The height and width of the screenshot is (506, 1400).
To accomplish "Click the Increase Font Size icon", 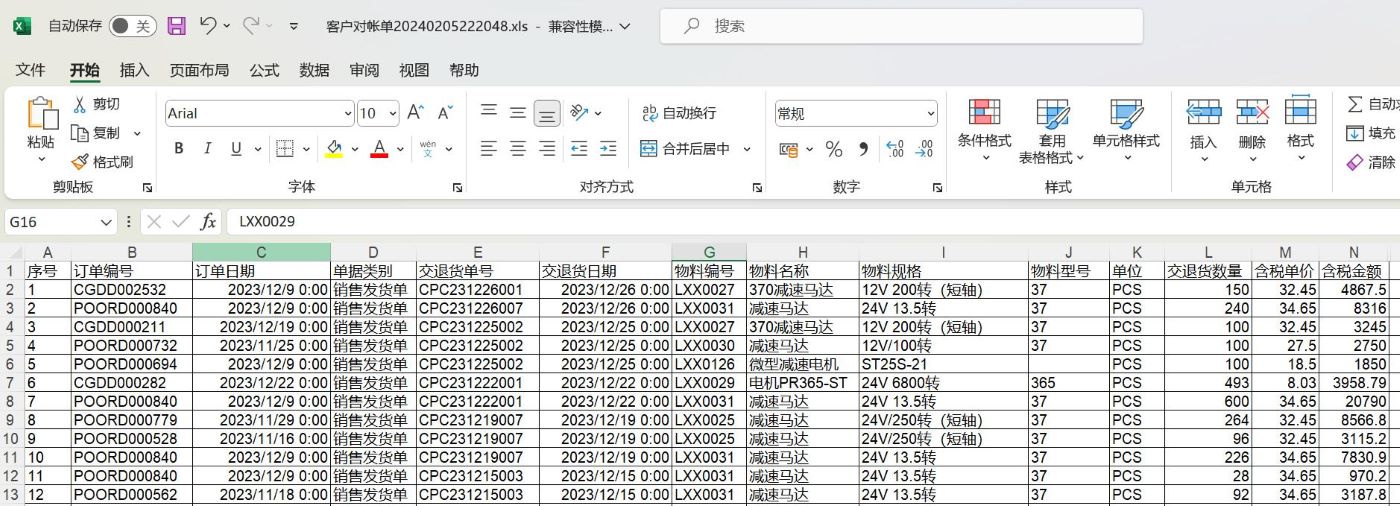I will tap(415, 113).
